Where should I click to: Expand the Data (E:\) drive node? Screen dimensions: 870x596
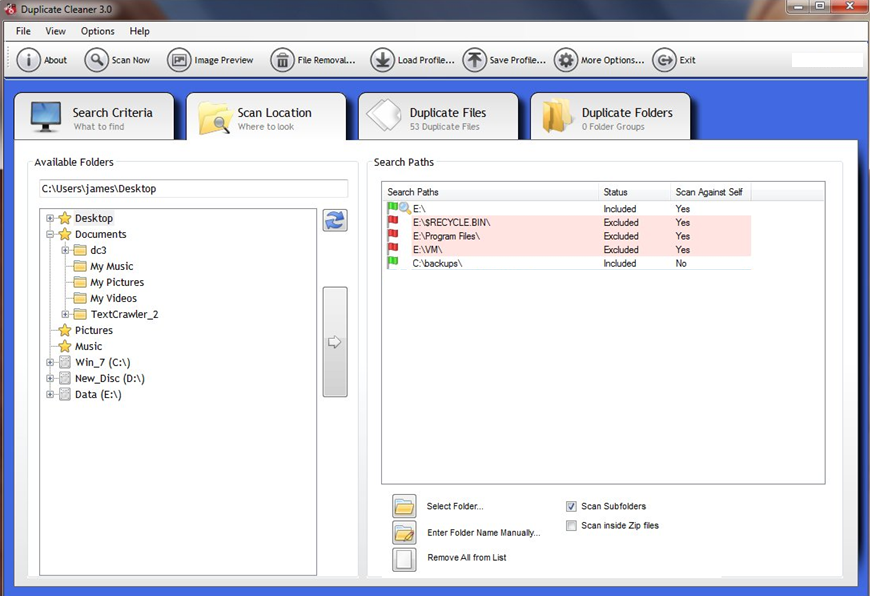50,394
